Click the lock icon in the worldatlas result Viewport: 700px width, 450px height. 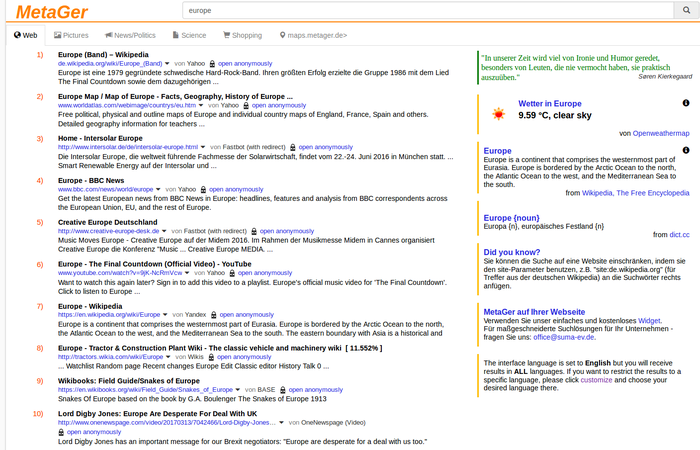tap(246, 106)
